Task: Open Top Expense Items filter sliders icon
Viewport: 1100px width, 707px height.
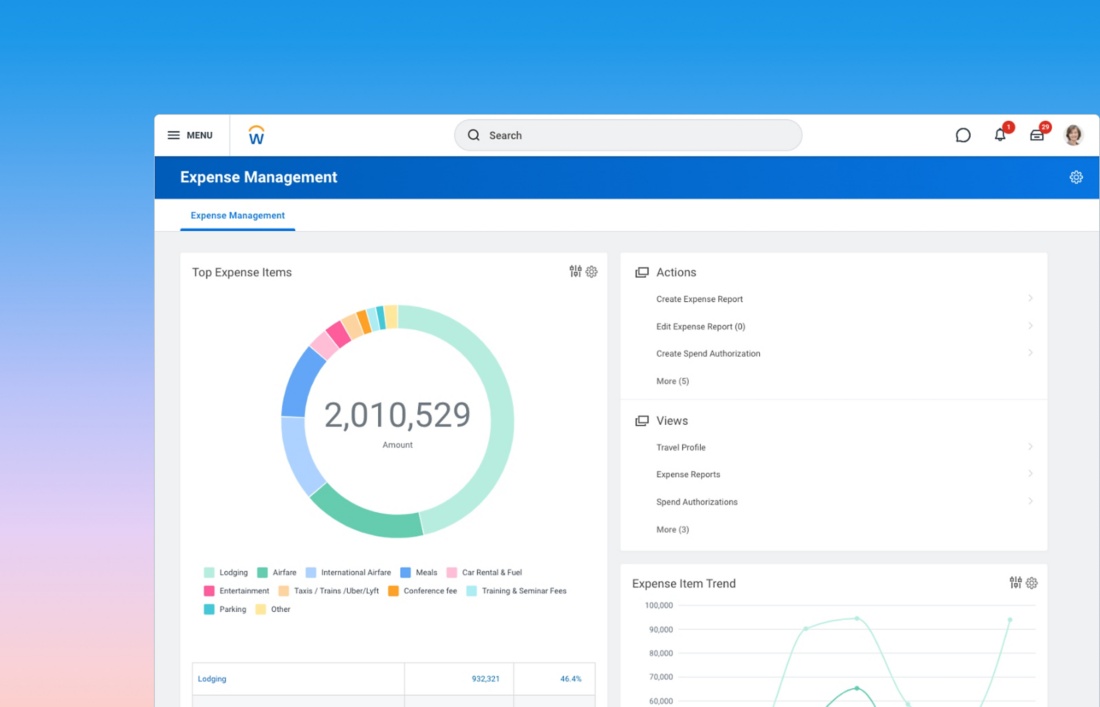Action: (x=575, y=271)
